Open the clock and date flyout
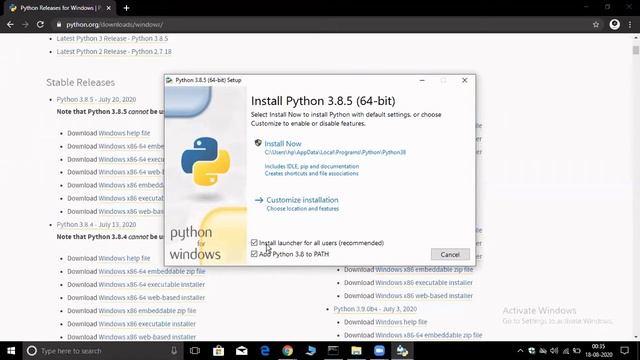This screenshot has width=640, height=360. (598, 351)
